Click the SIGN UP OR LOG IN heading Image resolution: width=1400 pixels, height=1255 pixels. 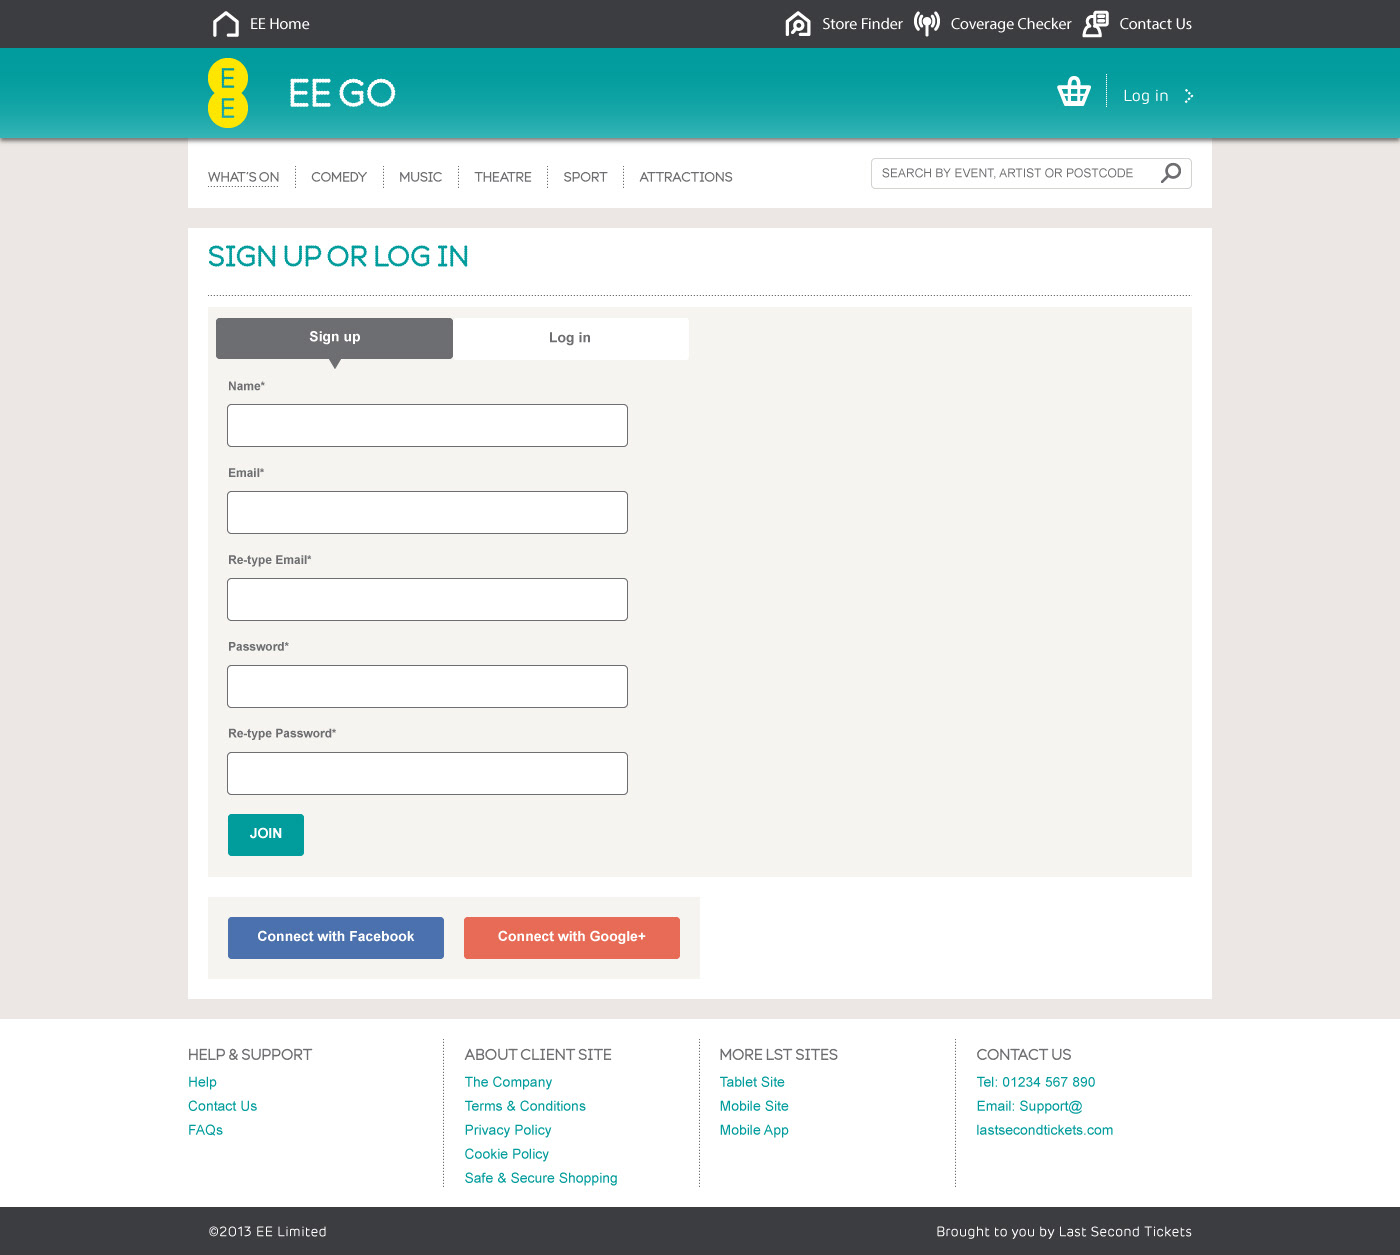tap(338, 257)
